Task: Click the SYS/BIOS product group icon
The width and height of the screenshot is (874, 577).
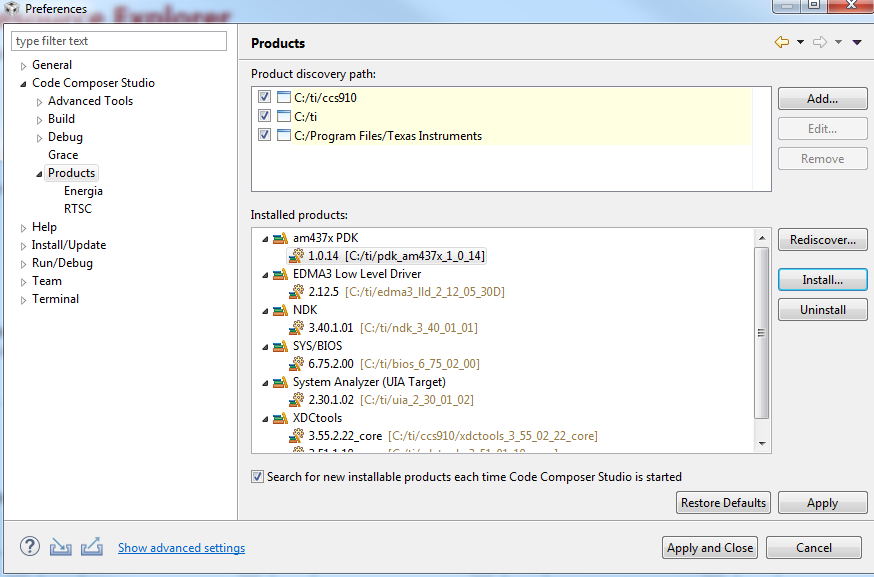Action: (x=280, y=347)
